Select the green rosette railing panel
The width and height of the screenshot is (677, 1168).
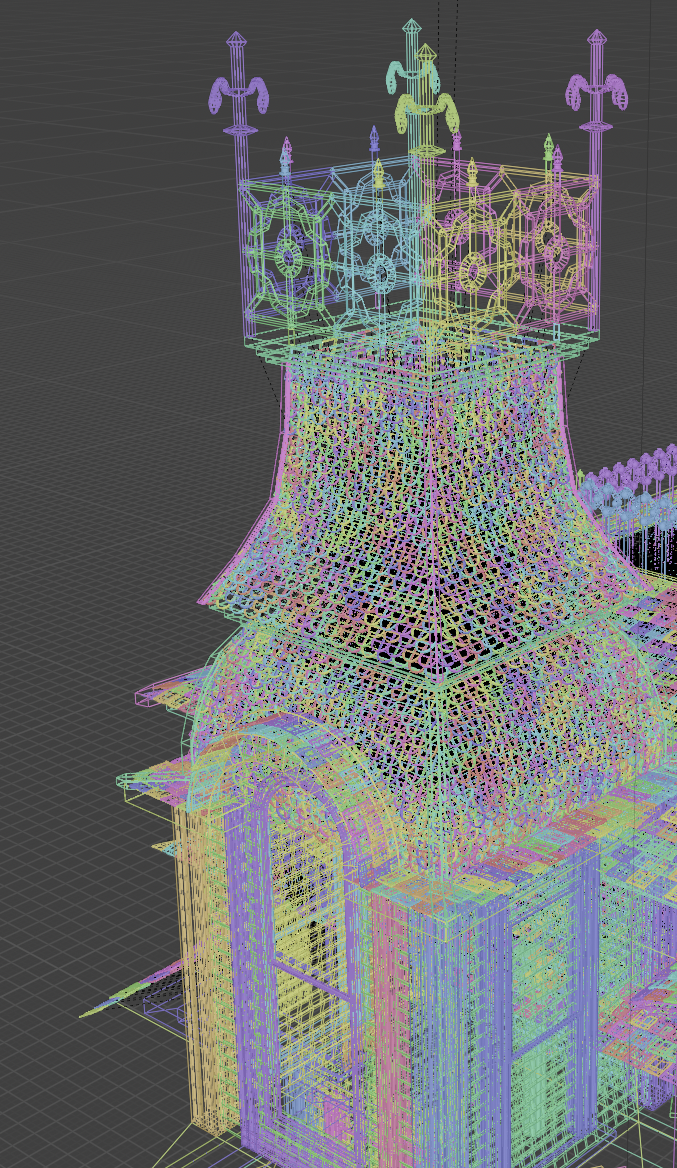[x=289, y=256]
